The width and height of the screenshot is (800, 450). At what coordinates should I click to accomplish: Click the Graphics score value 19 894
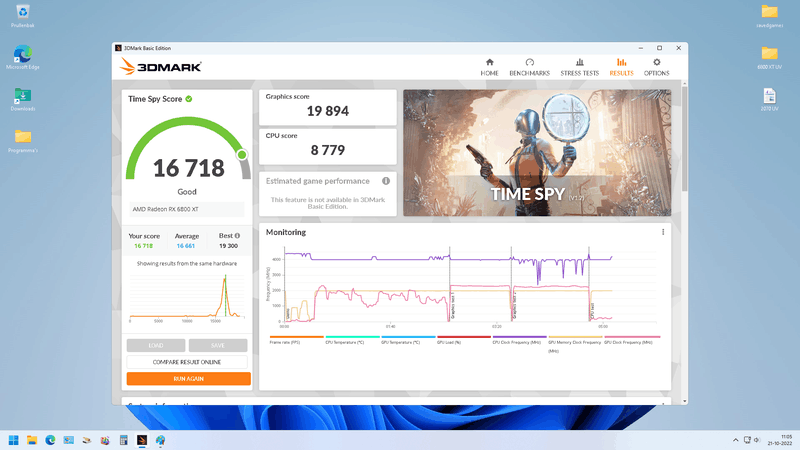click(x=328, y=111)
